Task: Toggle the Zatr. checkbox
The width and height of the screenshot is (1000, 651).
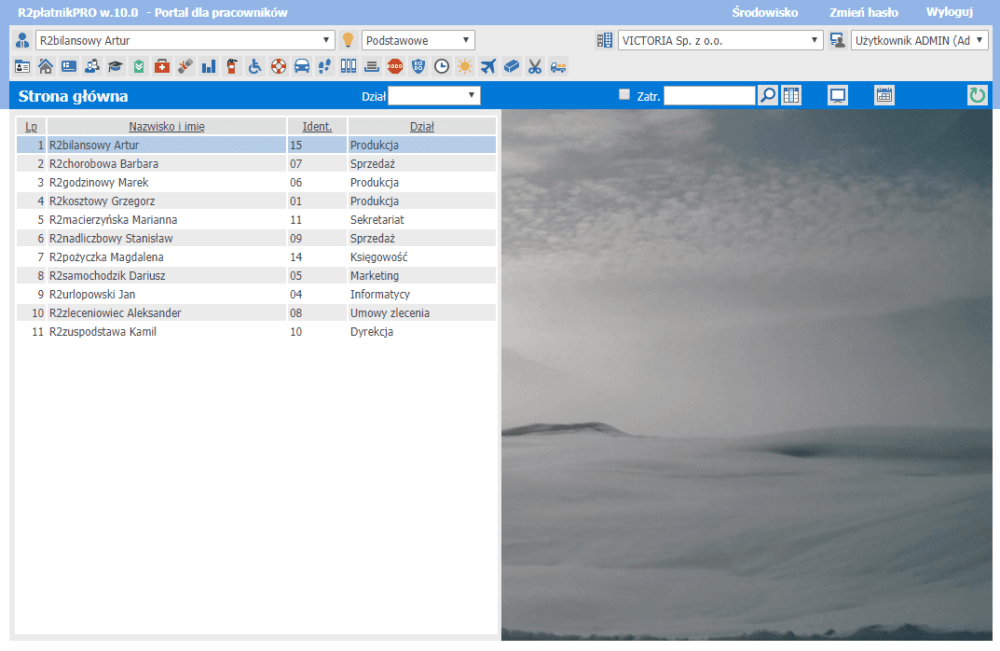Action: tap(624, 95)
